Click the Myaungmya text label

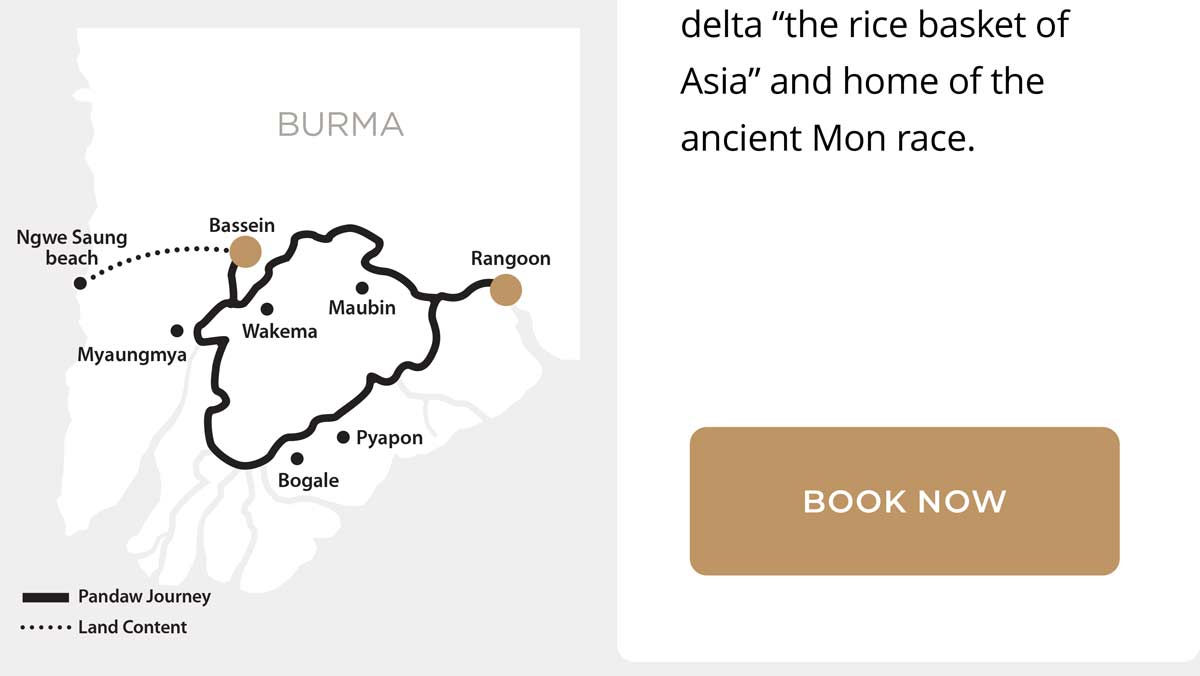pos(132,355)
